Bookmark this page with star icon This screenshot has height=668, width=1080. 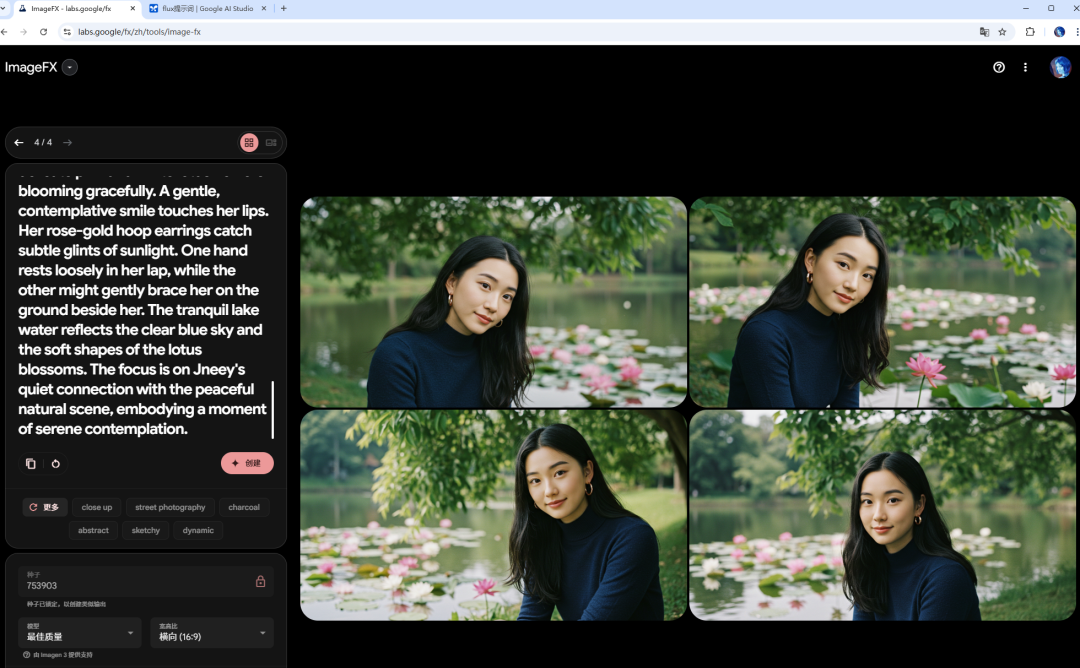(x=1002, y=32)
